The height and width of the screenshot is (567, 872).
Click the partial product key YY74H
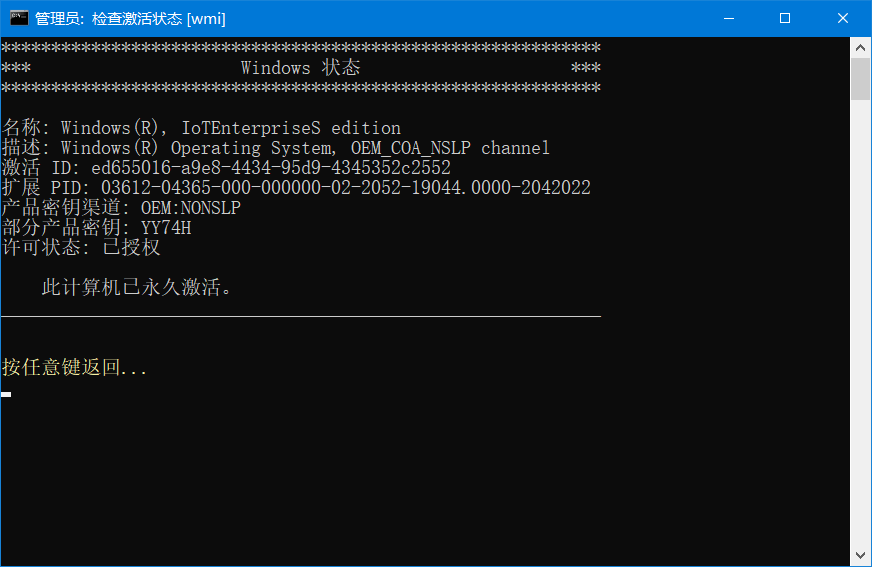pos(166,228)
